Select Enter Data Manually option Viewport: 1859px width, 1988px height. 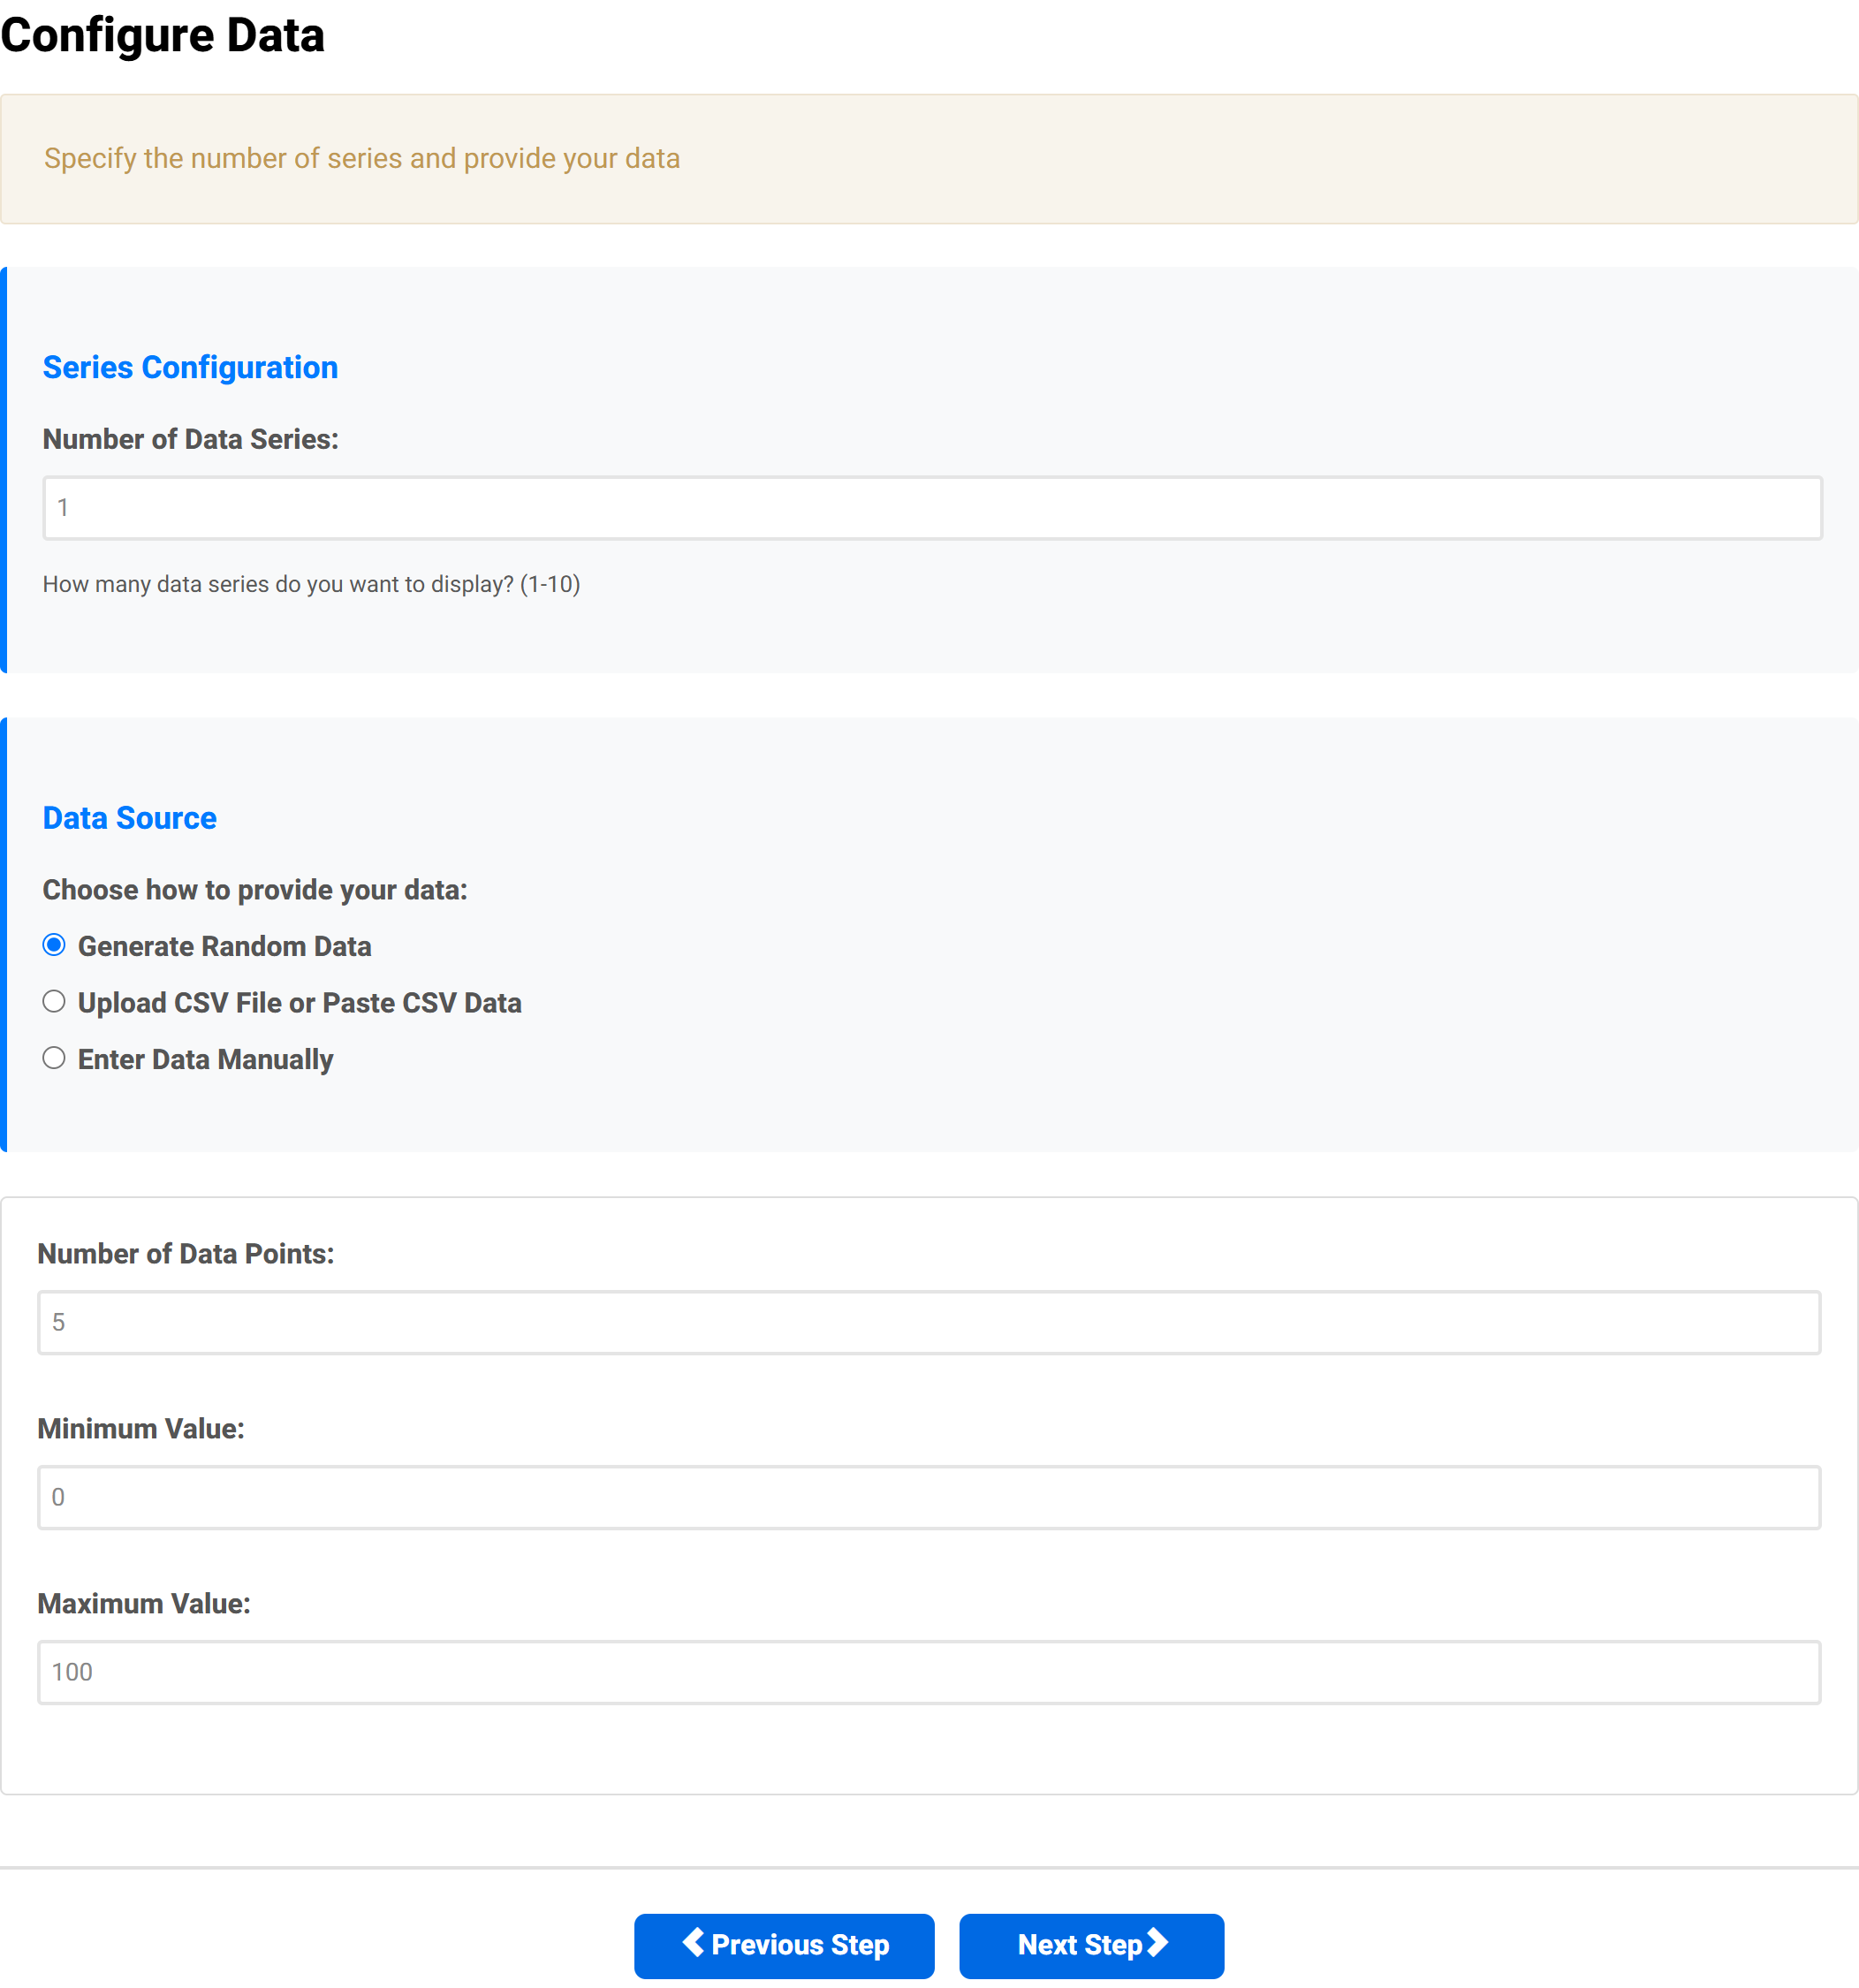pos(54,1058)
